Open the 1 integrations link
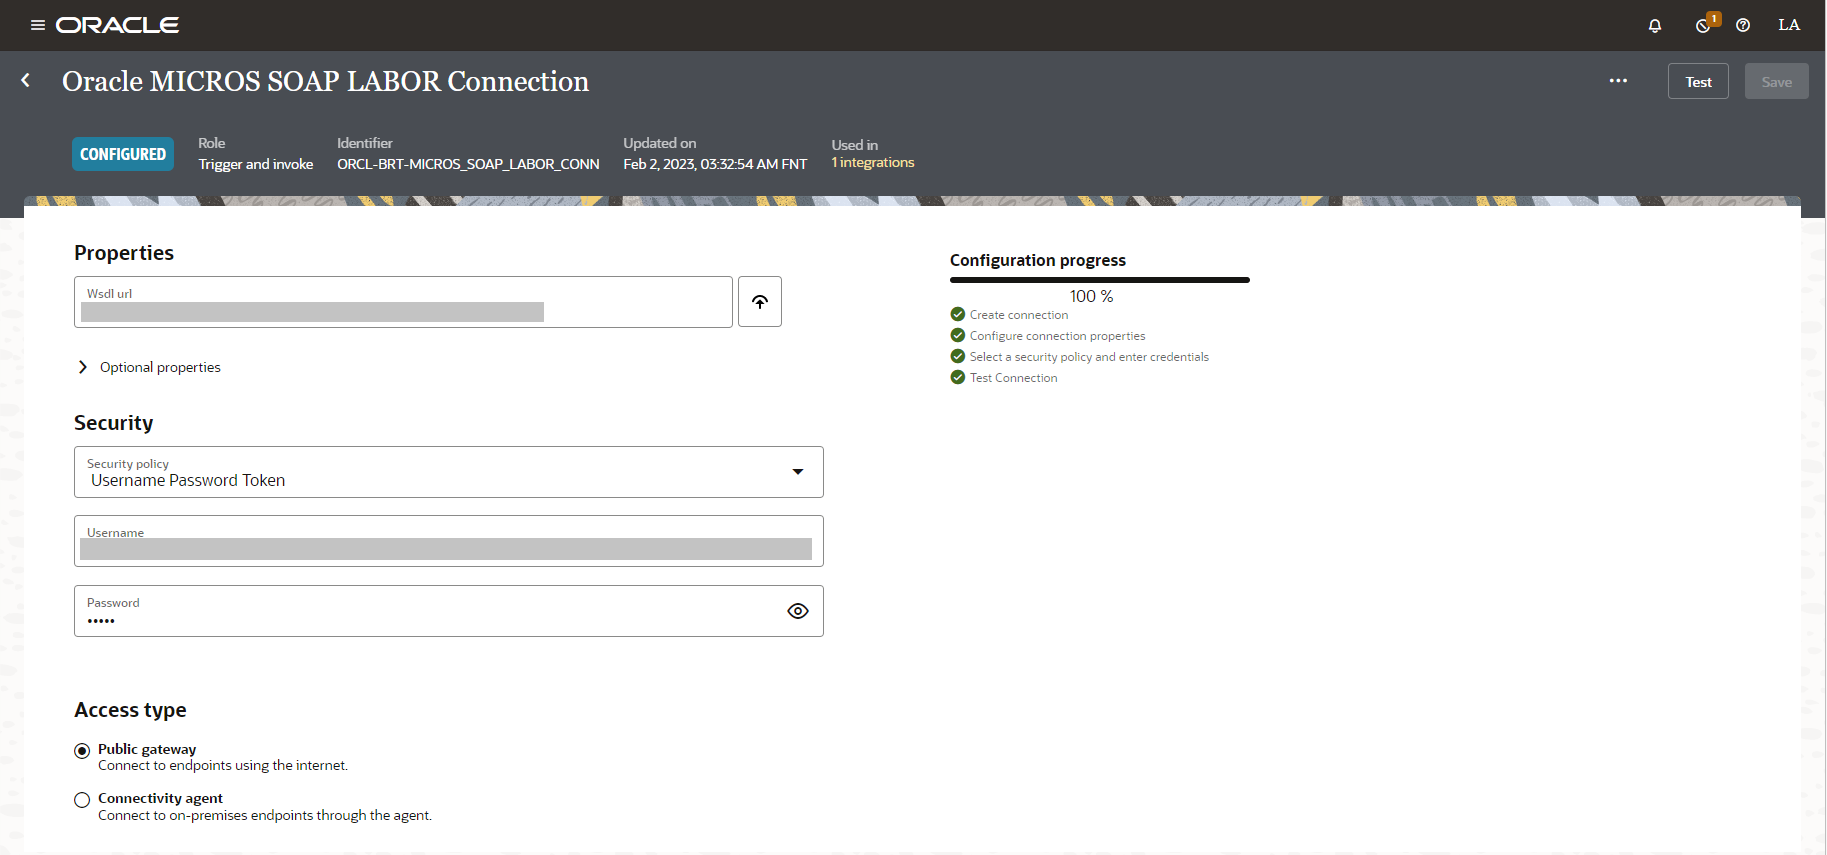 click(x=873, y=163)
